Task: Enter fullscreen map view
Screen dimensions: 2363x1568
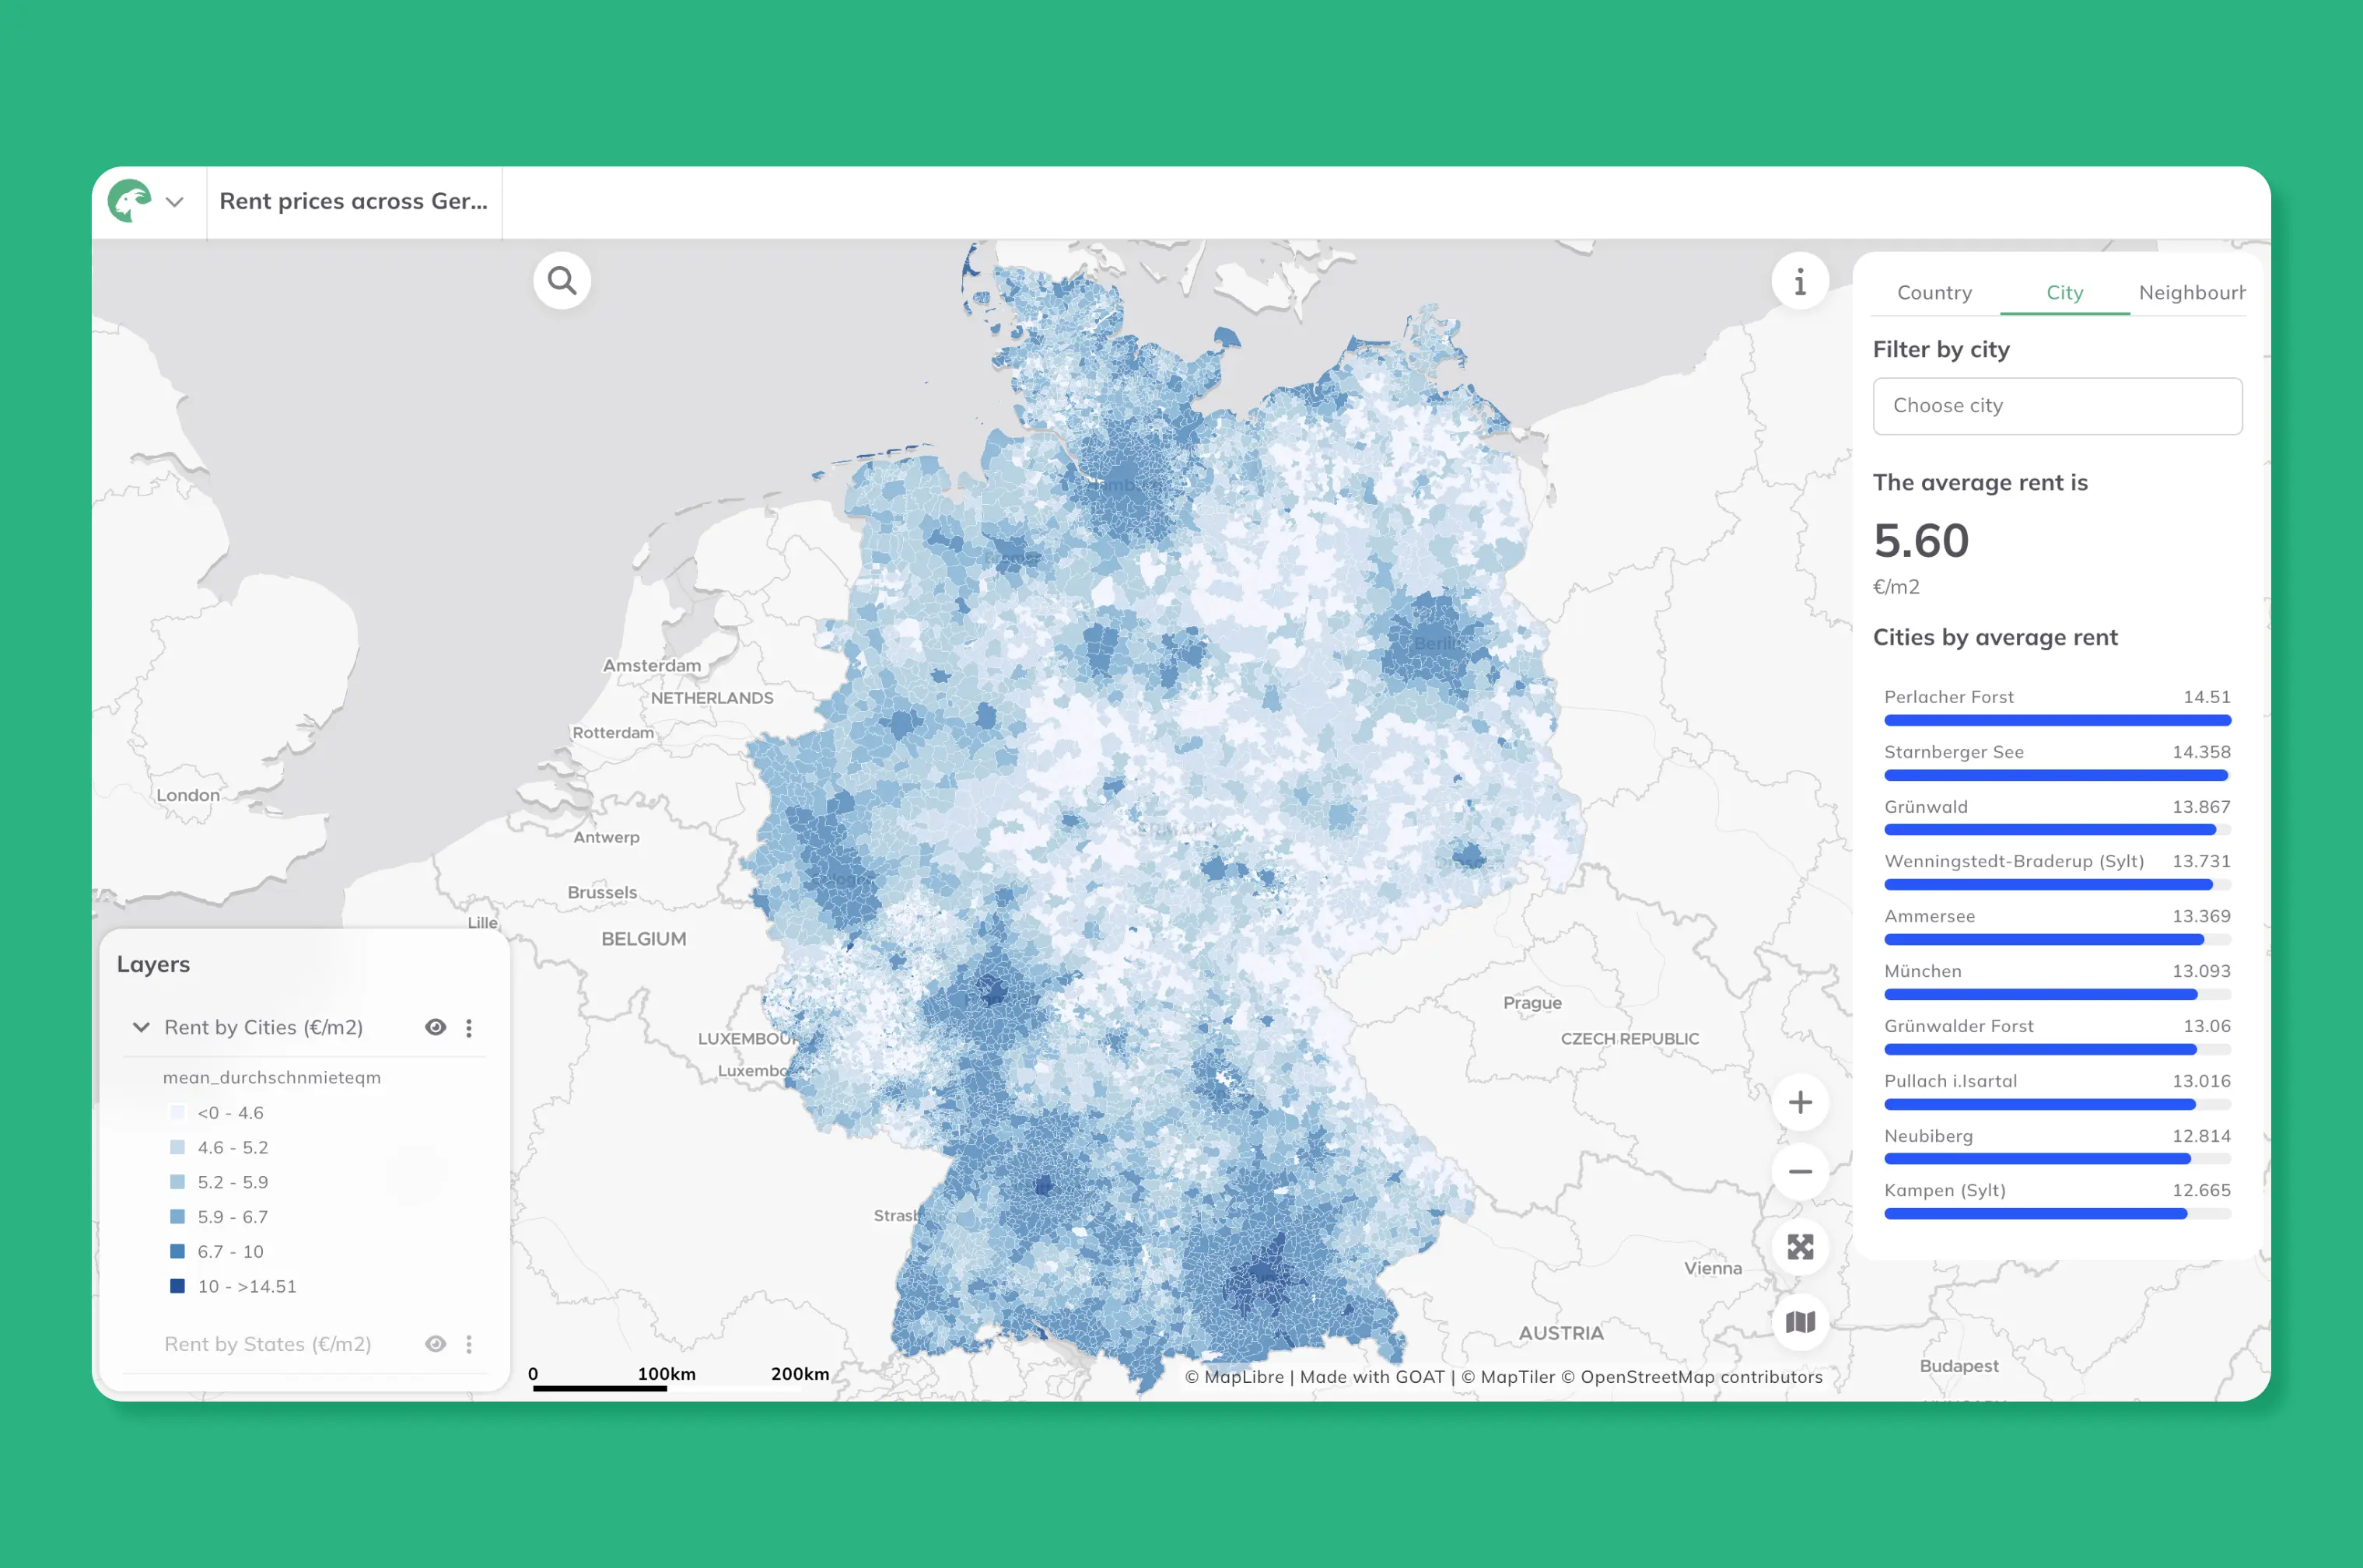Action: 1799,1247
